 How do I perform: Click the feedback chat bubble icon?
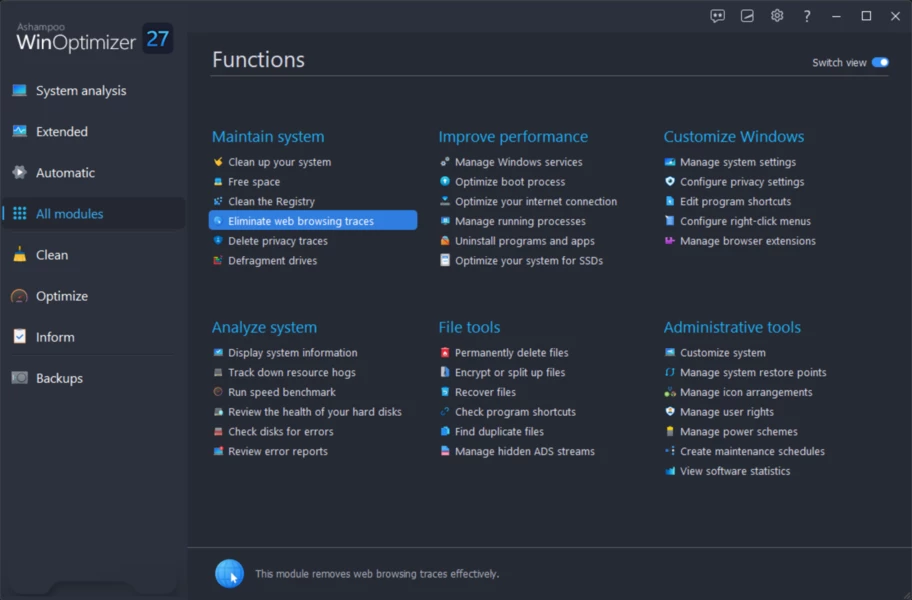point(717,16)
